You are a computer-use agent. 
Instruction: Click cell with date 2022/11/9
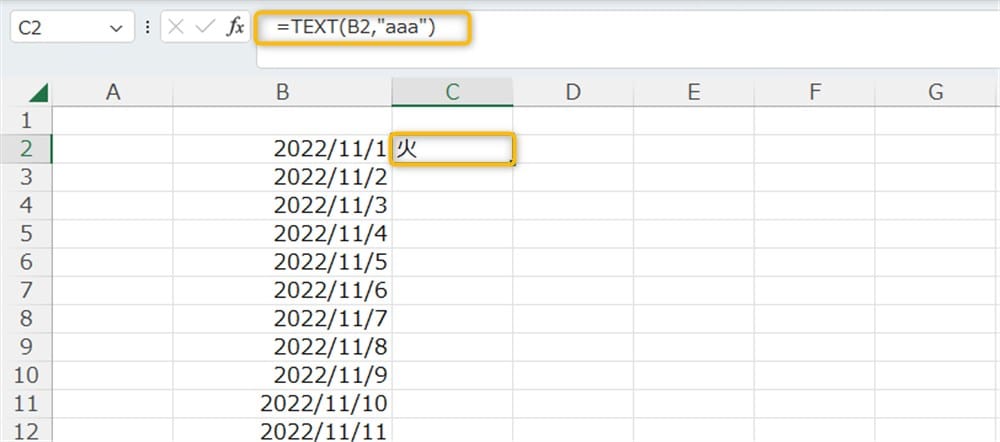pos(283,376)
